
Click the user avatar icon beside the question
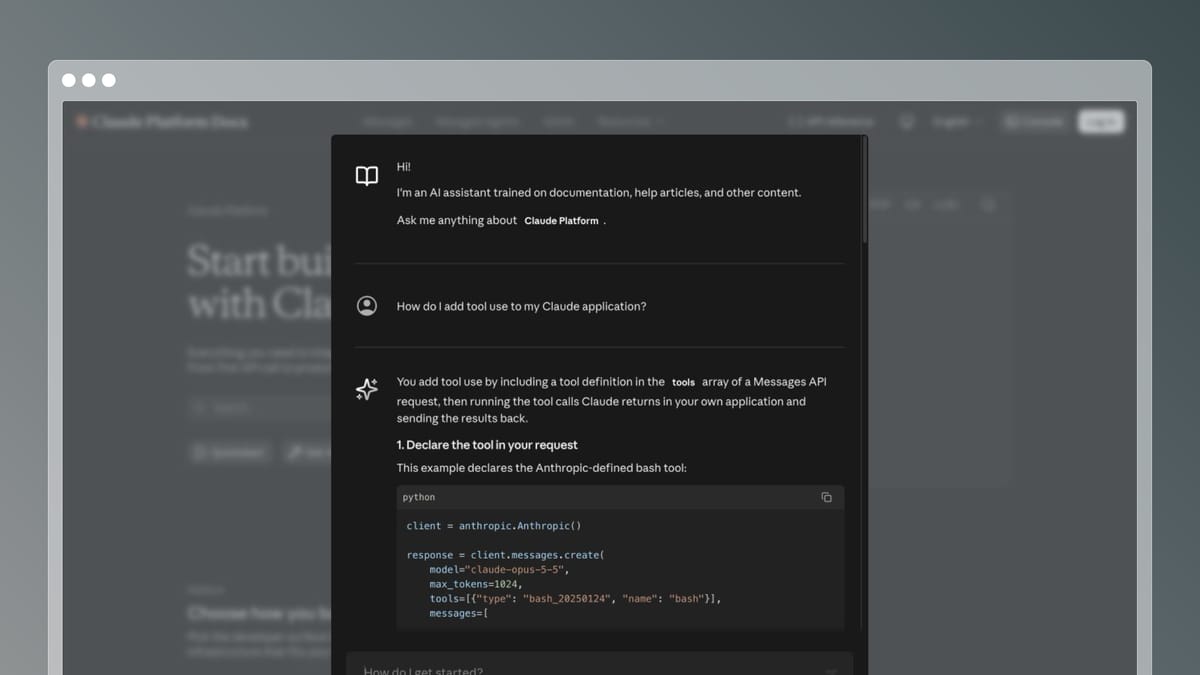(x=367, y=306)
